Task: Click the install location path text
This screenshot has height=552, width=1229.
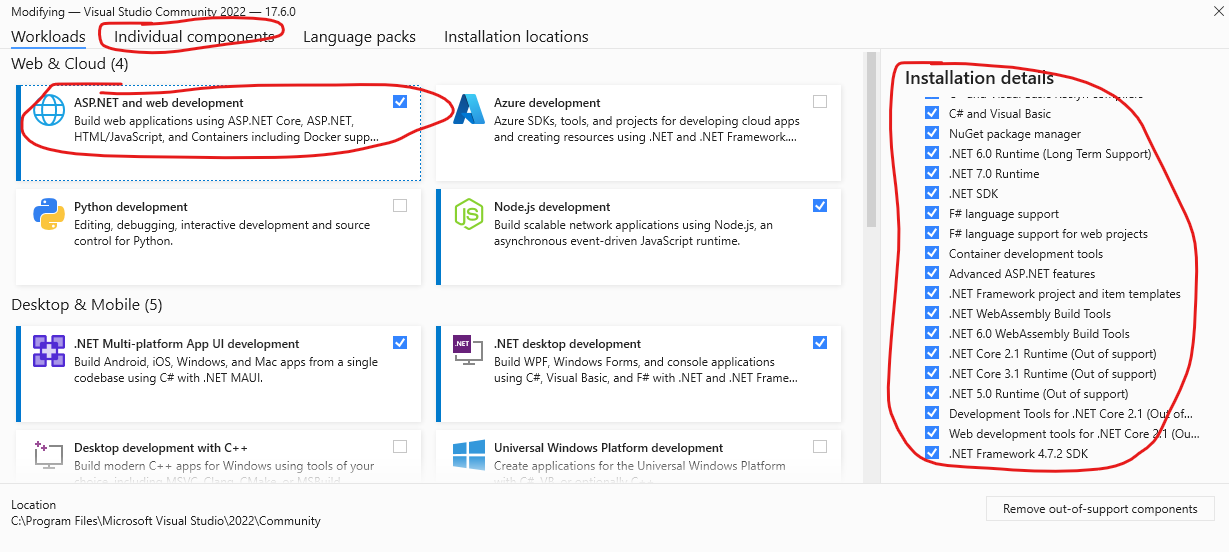Action: point(166,520)
